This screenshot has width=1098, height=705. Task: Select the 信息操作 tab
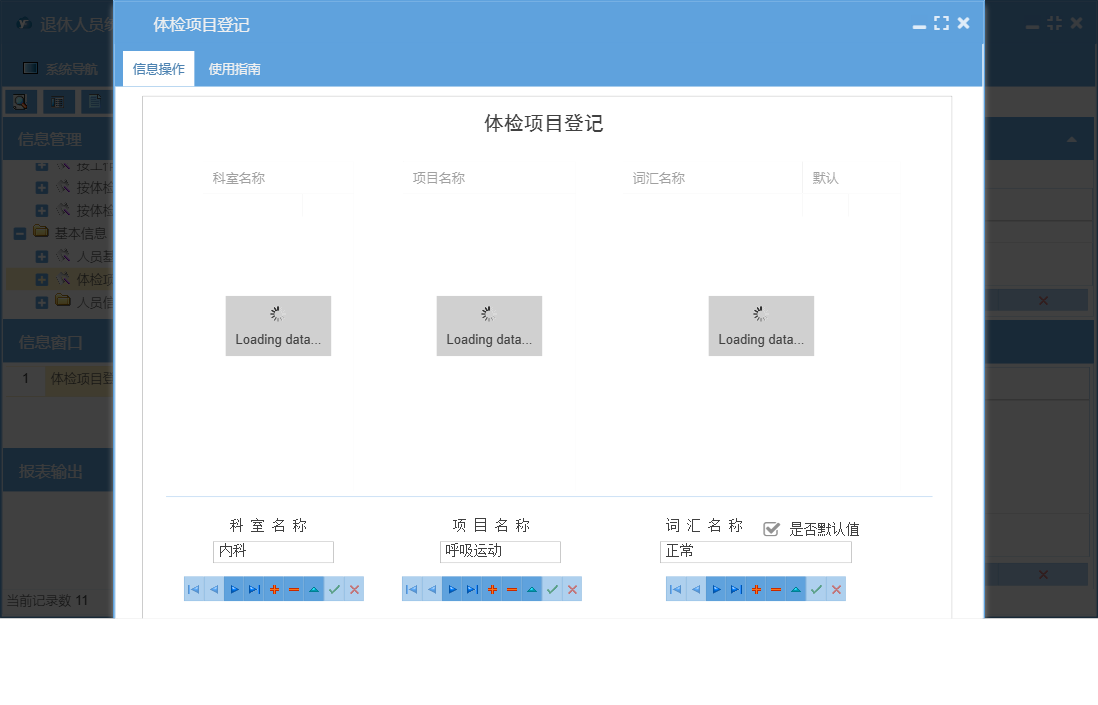(x=157, y=69)
